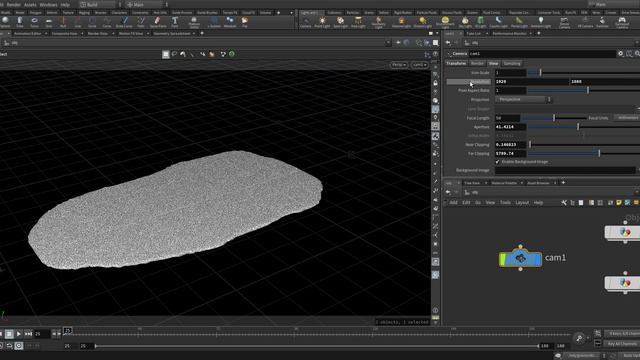
Task: Switch to the Geometry Spreadsheet tab
Action: click(171, 33)
